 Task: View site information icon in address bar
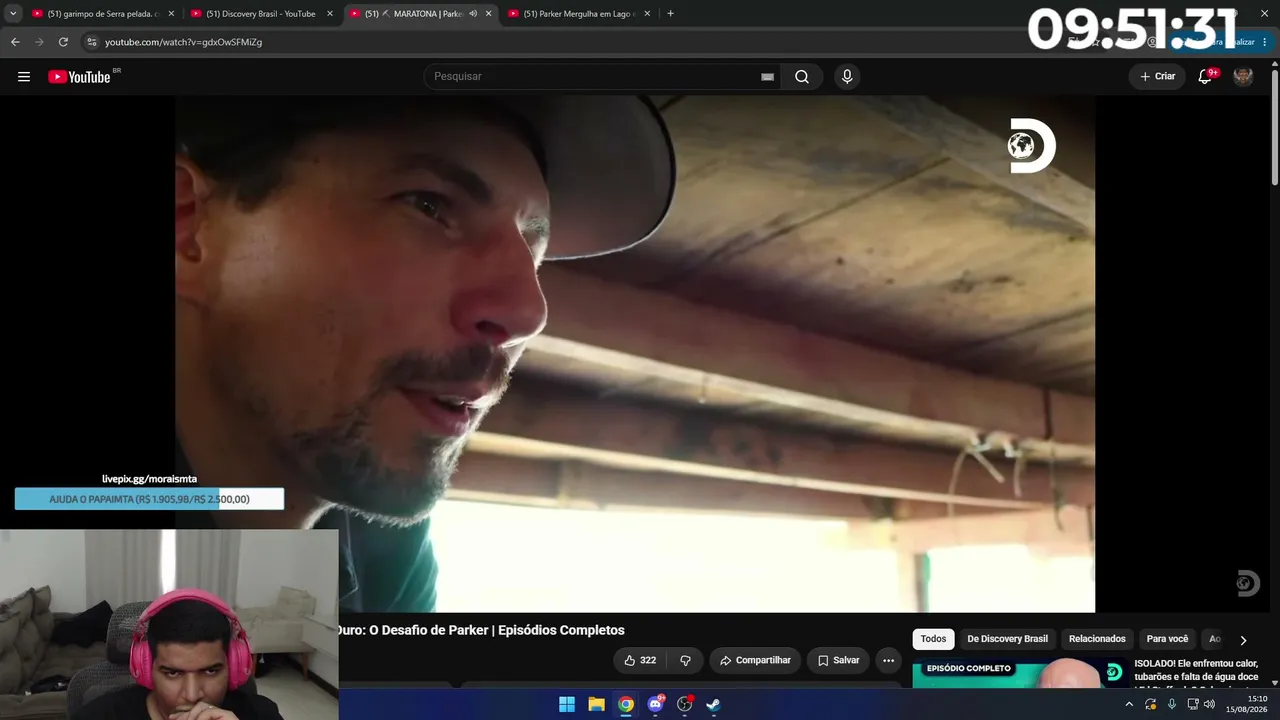click(92, 42)
